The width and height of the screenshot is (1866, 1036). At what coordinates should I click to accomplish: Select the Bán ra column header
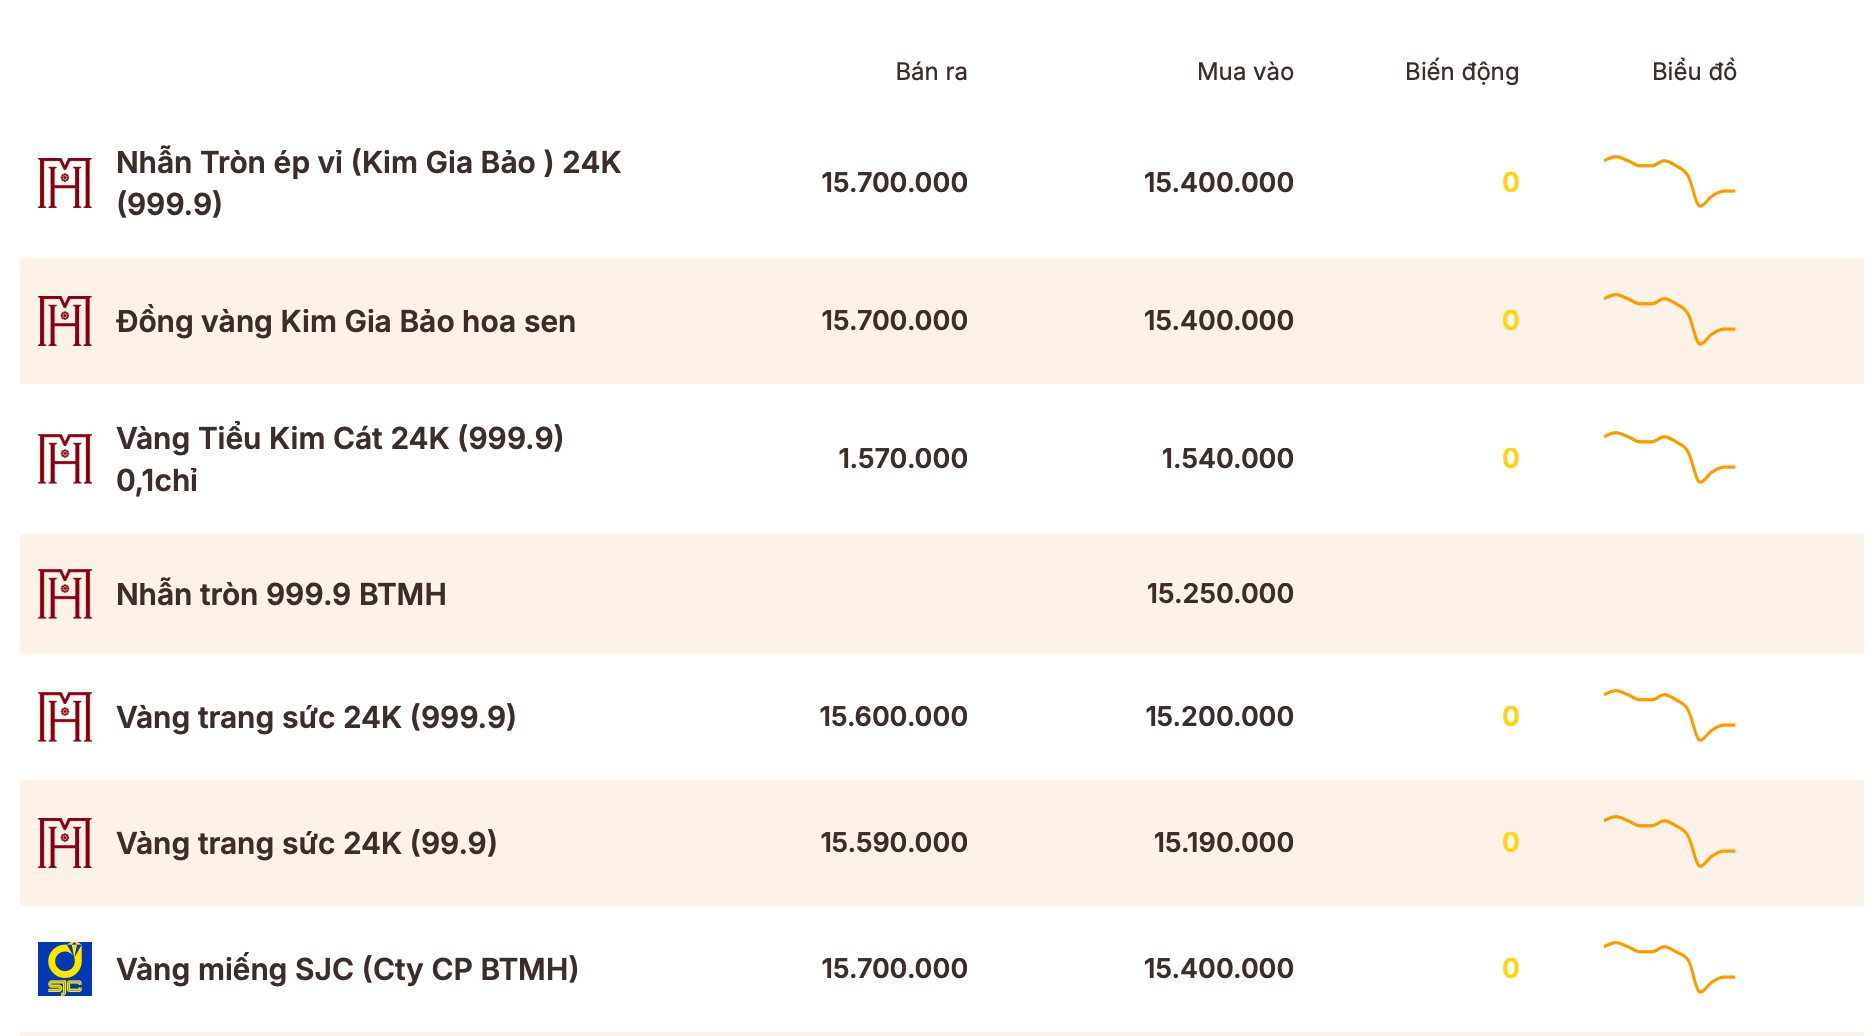pos(931,72)
